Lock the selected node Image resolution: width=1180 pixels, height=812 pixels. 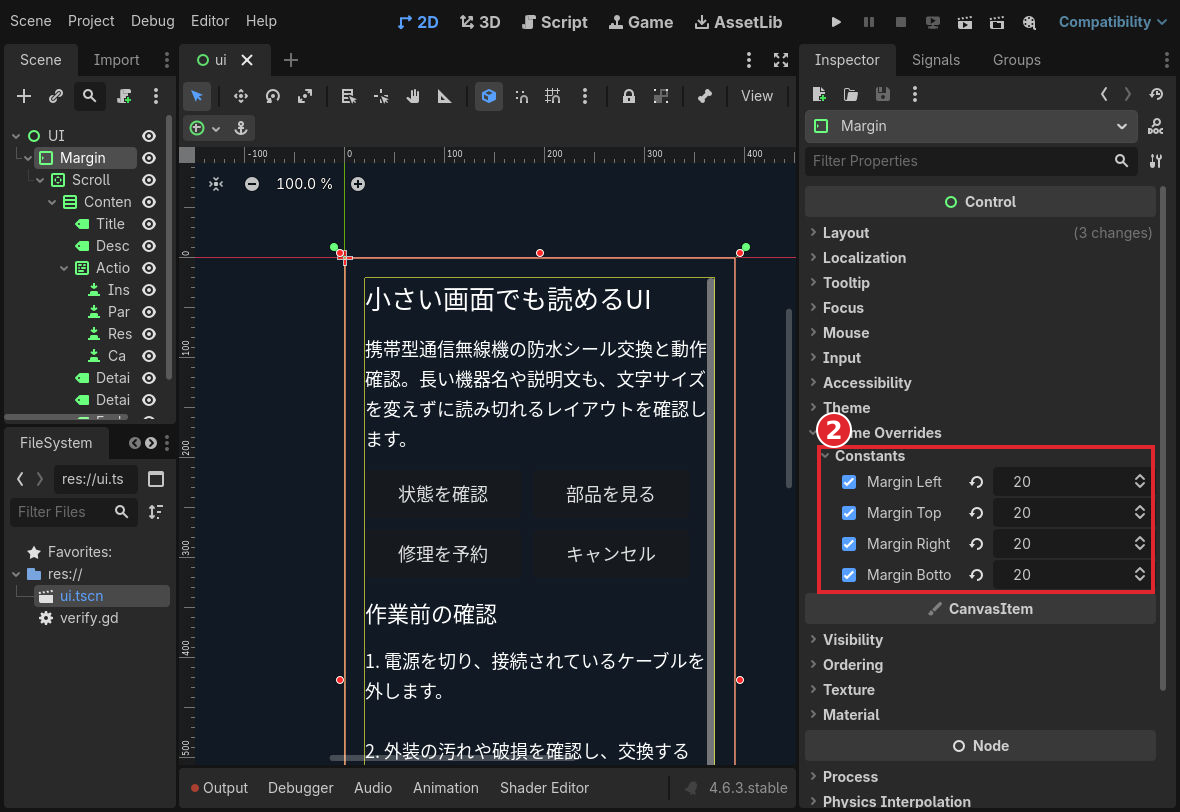pos(628,96)
